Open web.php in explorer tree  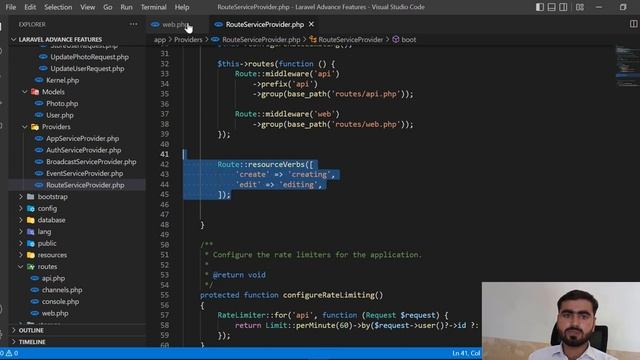click(x=55, y=313)
